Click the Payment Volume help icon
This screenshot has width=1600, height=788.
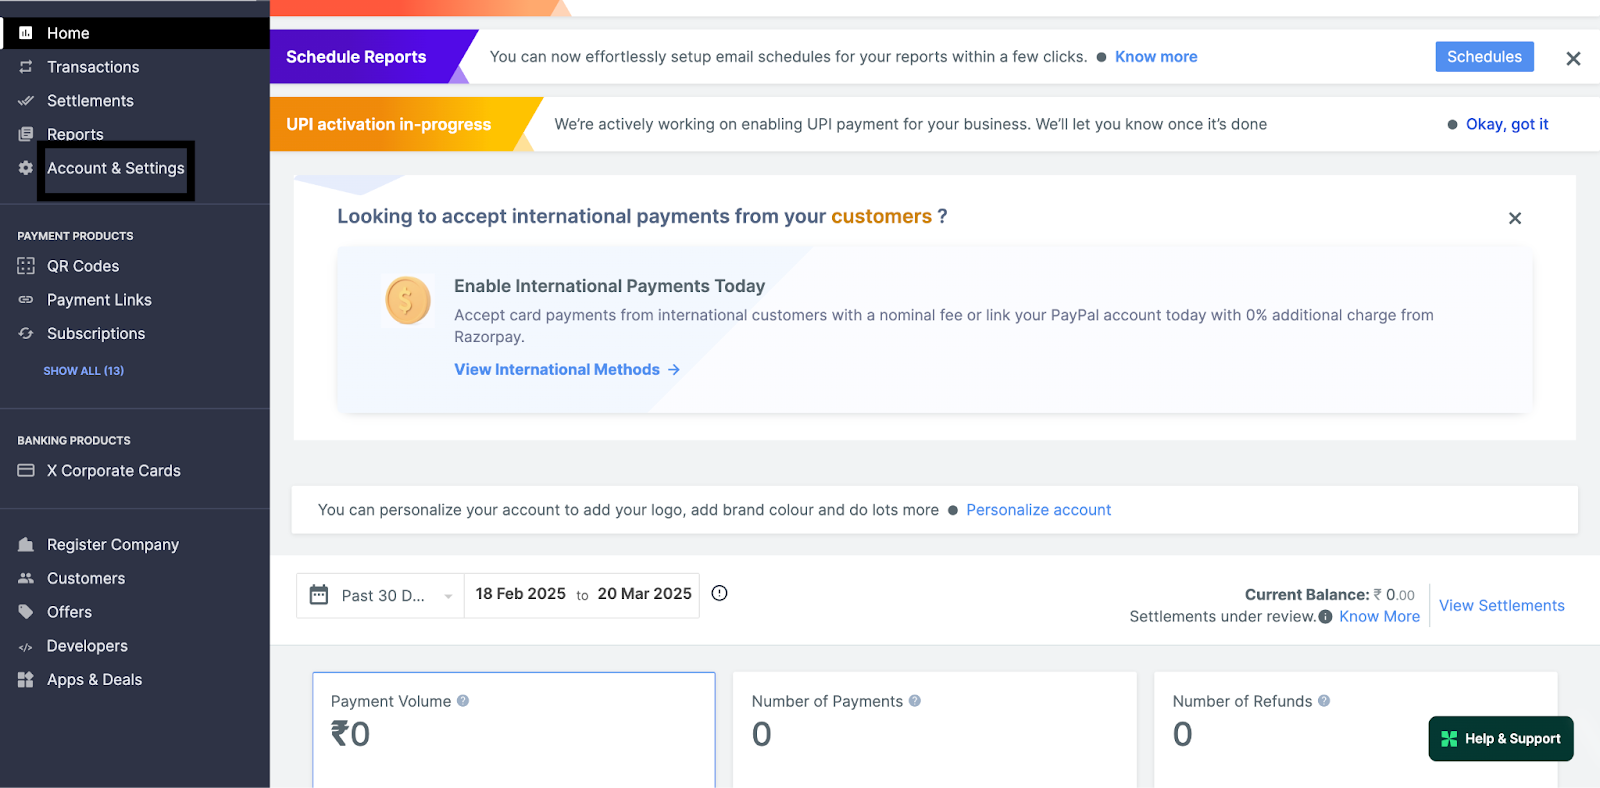pos(463,701)
